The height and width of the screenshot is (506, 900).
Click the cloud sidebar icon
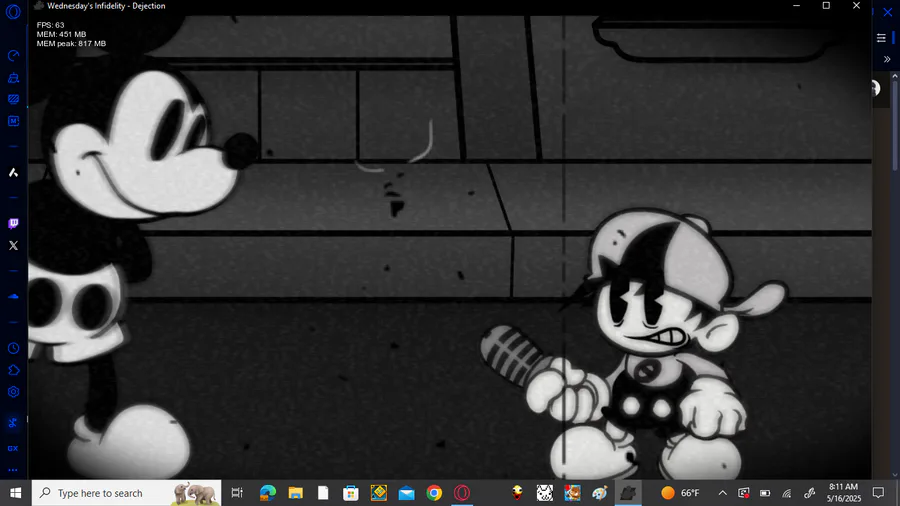pyautogui.click(x=13, y=297)
